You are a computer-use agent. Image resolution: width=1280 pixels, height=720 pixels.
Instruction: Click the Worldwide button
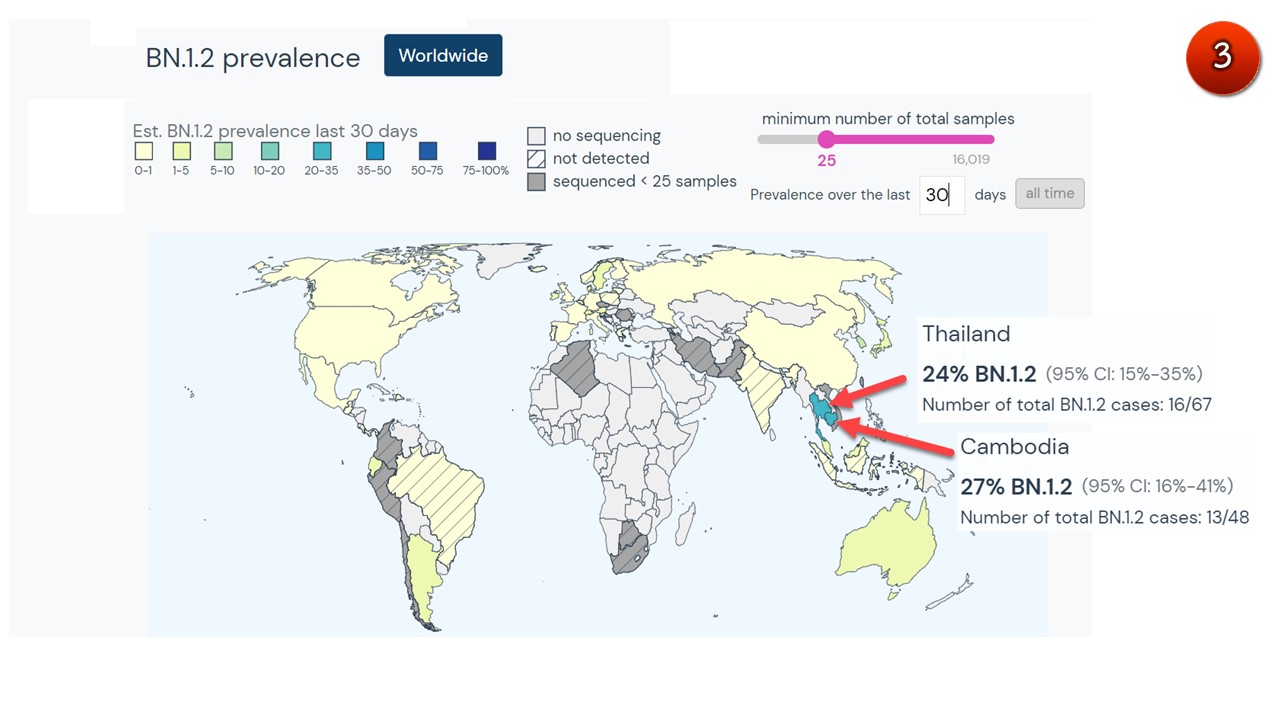point(443,56)
